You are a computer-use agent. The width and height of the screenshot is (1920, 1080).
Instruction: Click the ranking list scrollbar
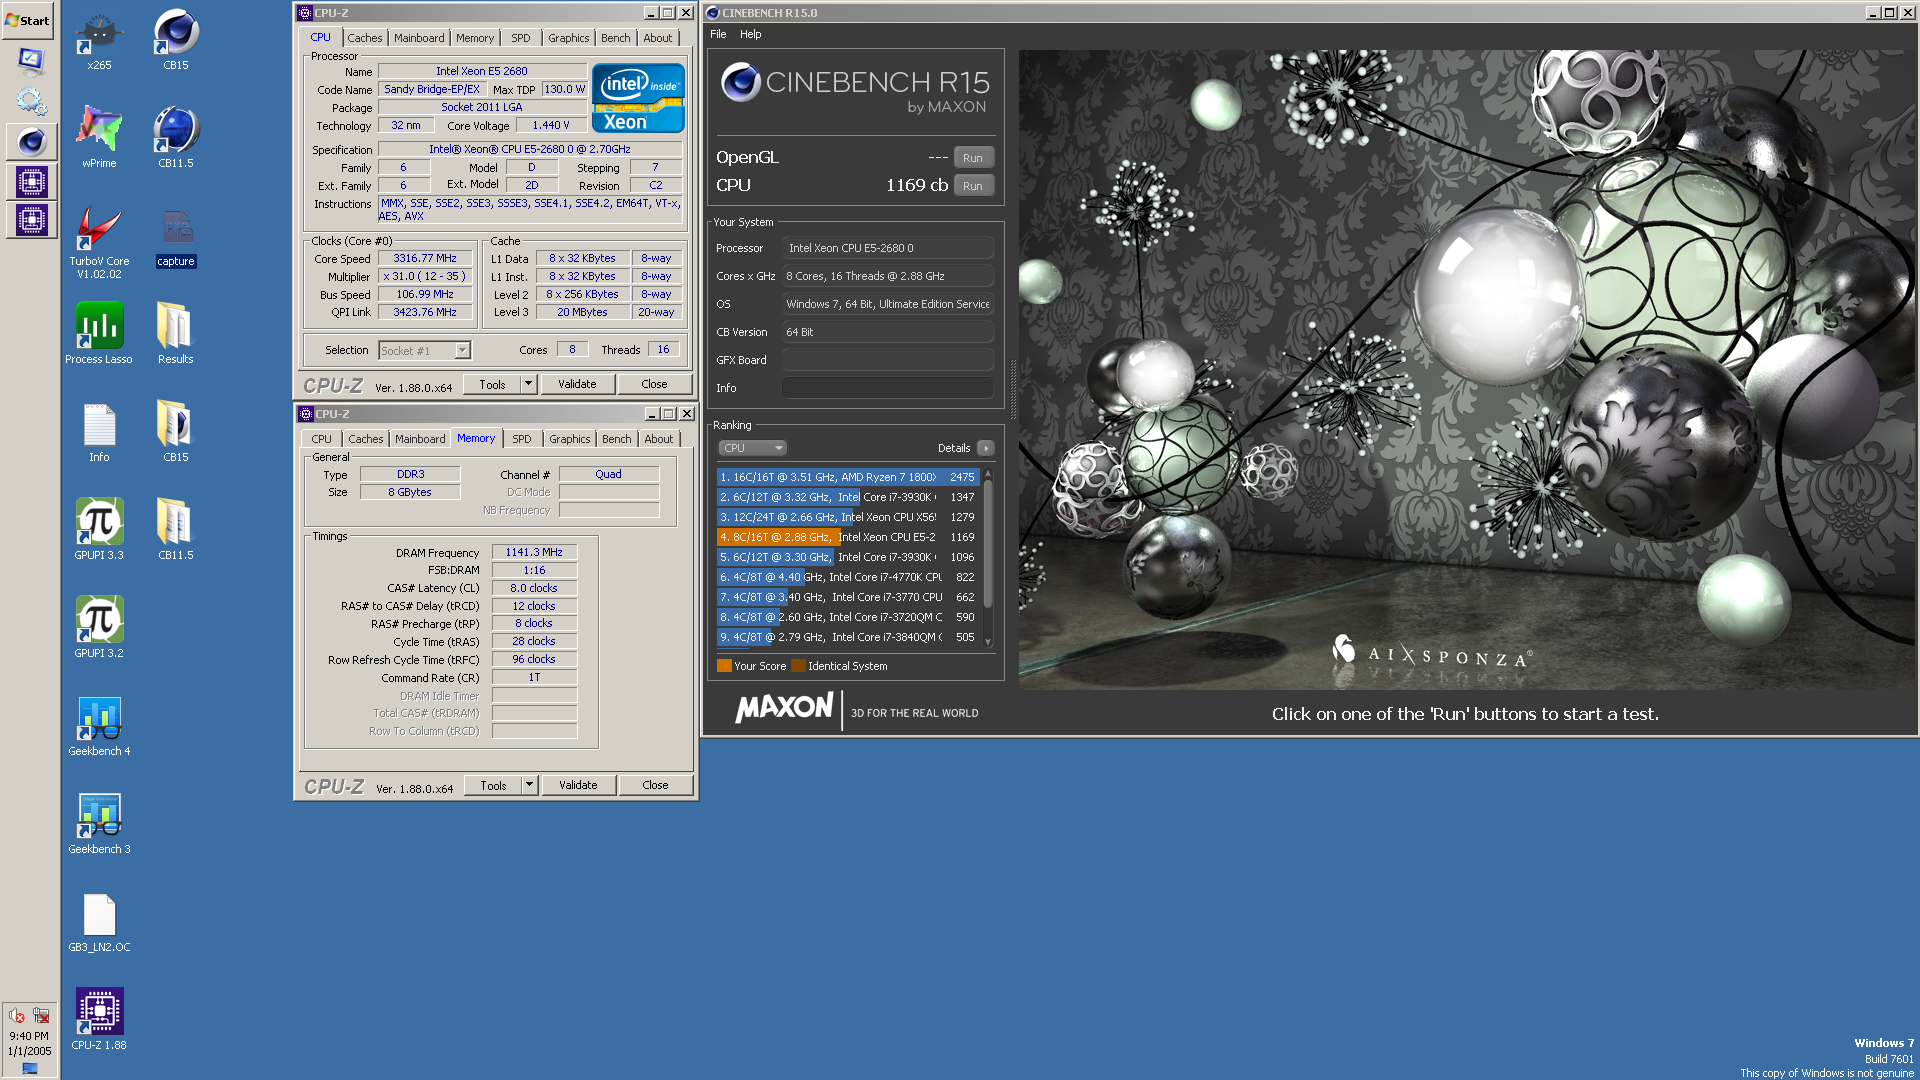point(988,545)
